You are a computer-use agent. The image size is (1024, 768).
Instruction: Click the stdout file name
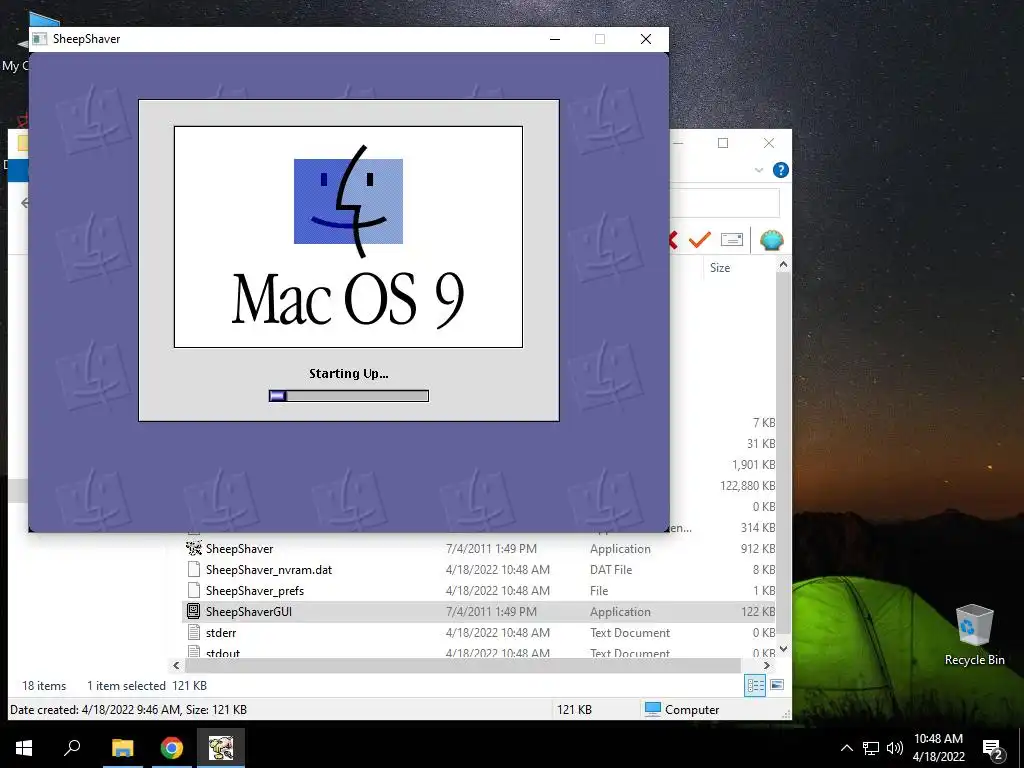tap(223, 653)
